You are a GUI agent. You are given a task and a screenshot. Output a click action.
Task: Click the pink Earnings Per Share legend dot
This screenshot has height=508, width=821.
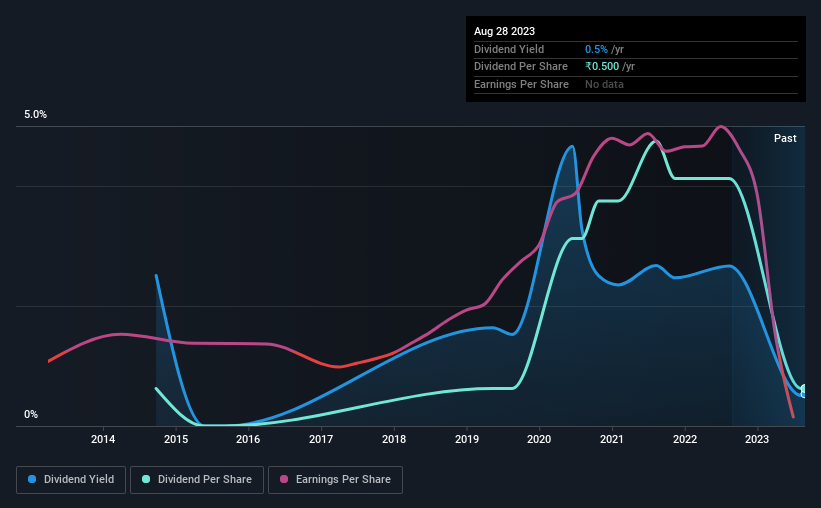coord(284,479)
